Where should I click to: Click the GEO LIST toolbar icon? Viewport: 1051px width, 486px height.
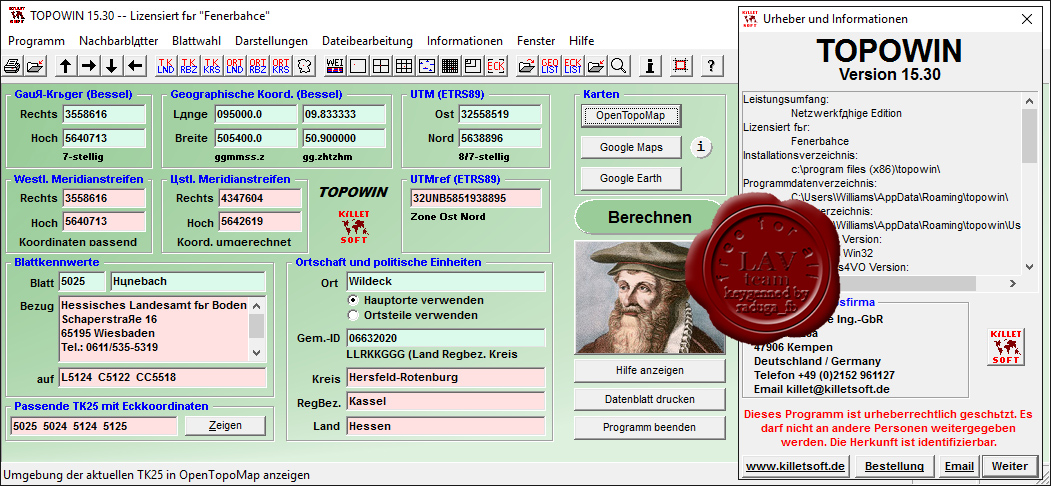[550, 66]
